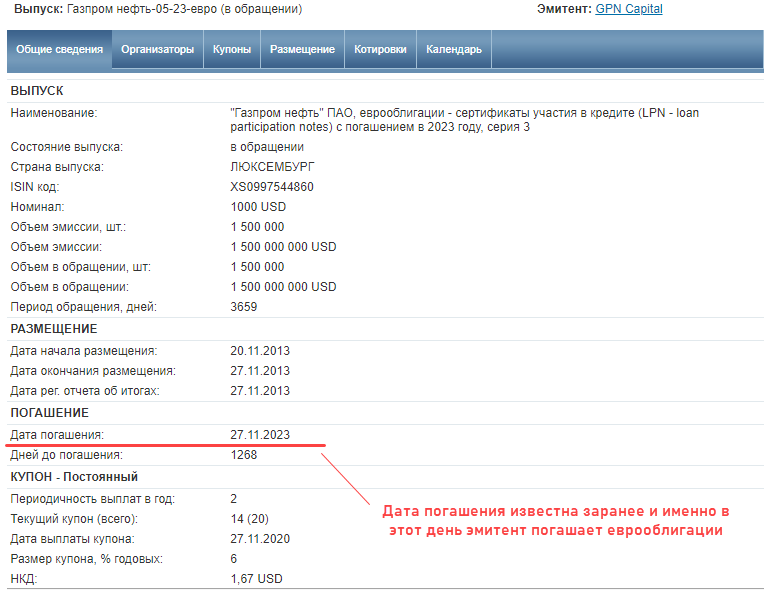Viewport: 767px width, 594px height.
Task: Select current coupon value 14 (20)
Action: pos(249,519)
